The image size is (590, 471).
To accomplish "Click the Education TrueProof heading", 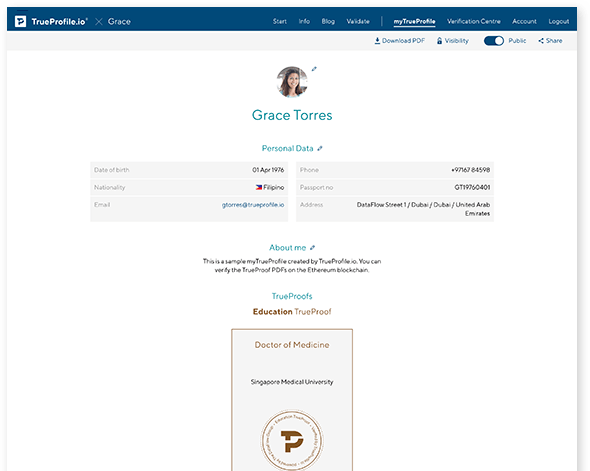I will click(292, 312).
